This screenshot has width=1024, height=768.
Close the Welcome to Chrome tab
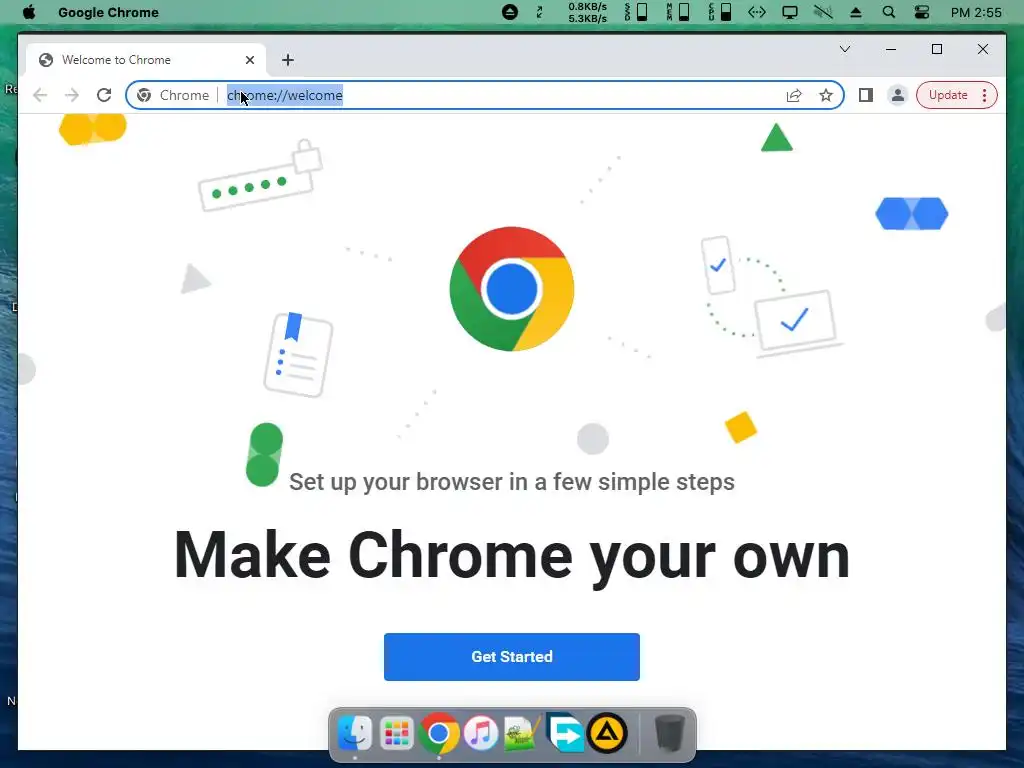tap(249, 60)
